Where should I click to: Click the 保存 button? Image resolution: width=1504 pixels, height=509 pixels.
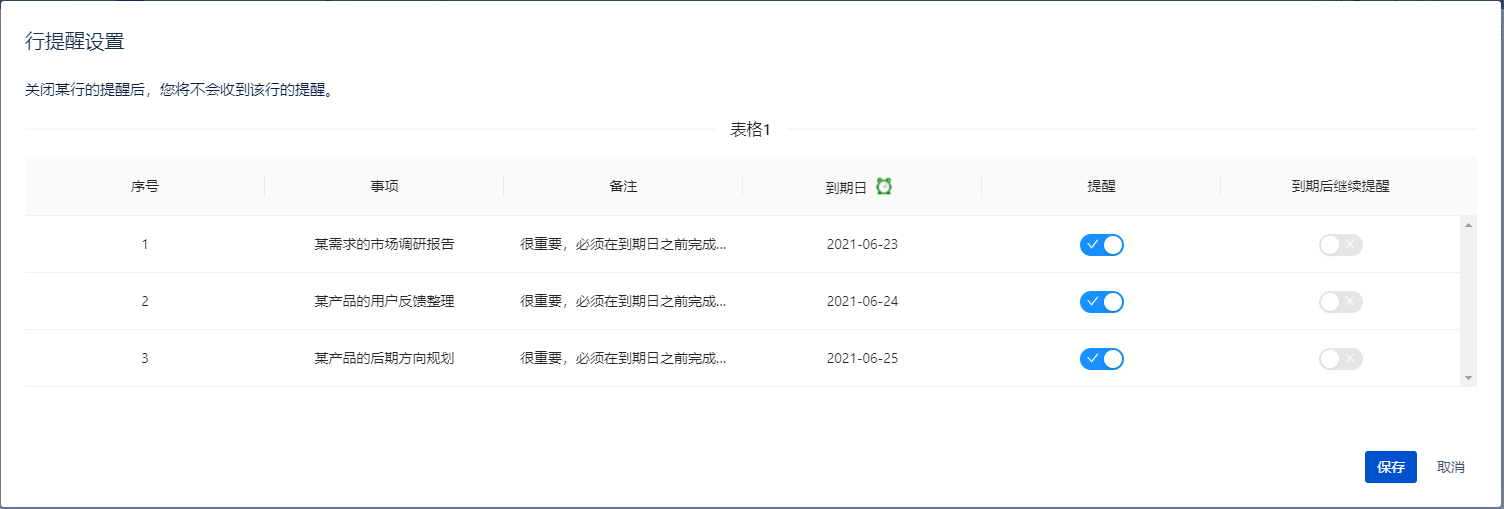1390,467
